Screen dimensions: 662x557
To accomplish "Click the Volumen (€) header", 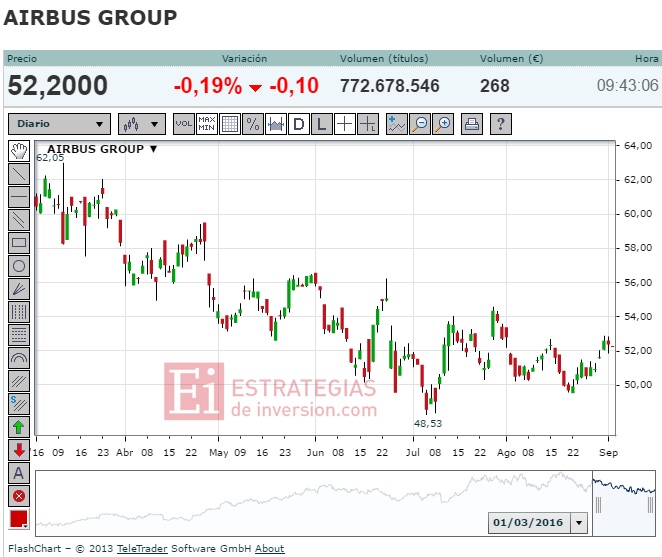I will point(511,59).
